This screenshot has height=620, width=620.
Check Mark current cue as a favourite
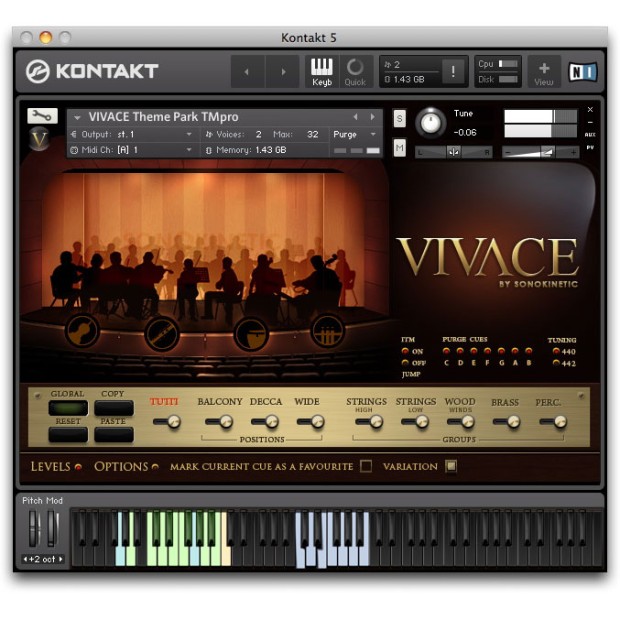point(366,466)
